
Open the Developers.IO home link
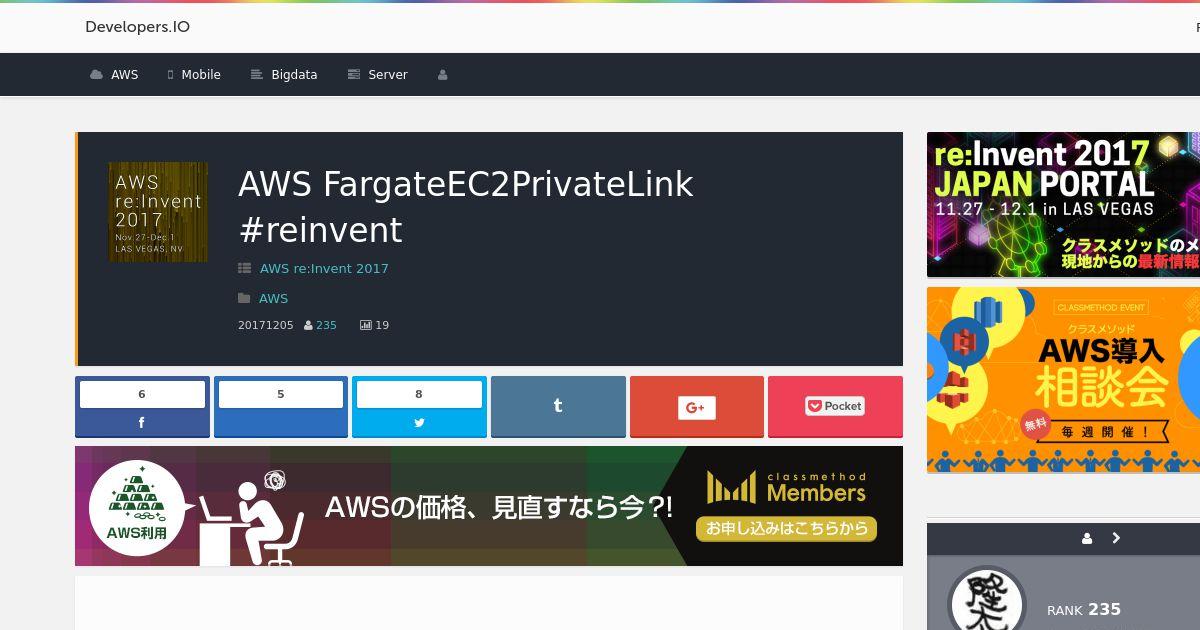(x=137, y=27)
